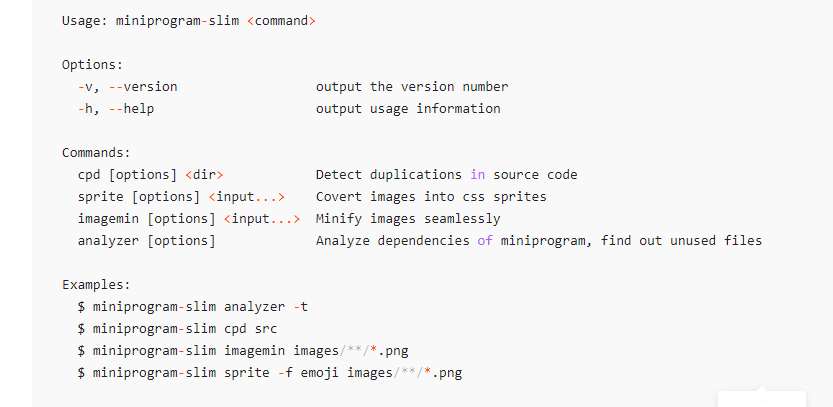This screenshot has height=407, width=833.
Task: Click the purple "of" keyword
Action: click(485, 241)
